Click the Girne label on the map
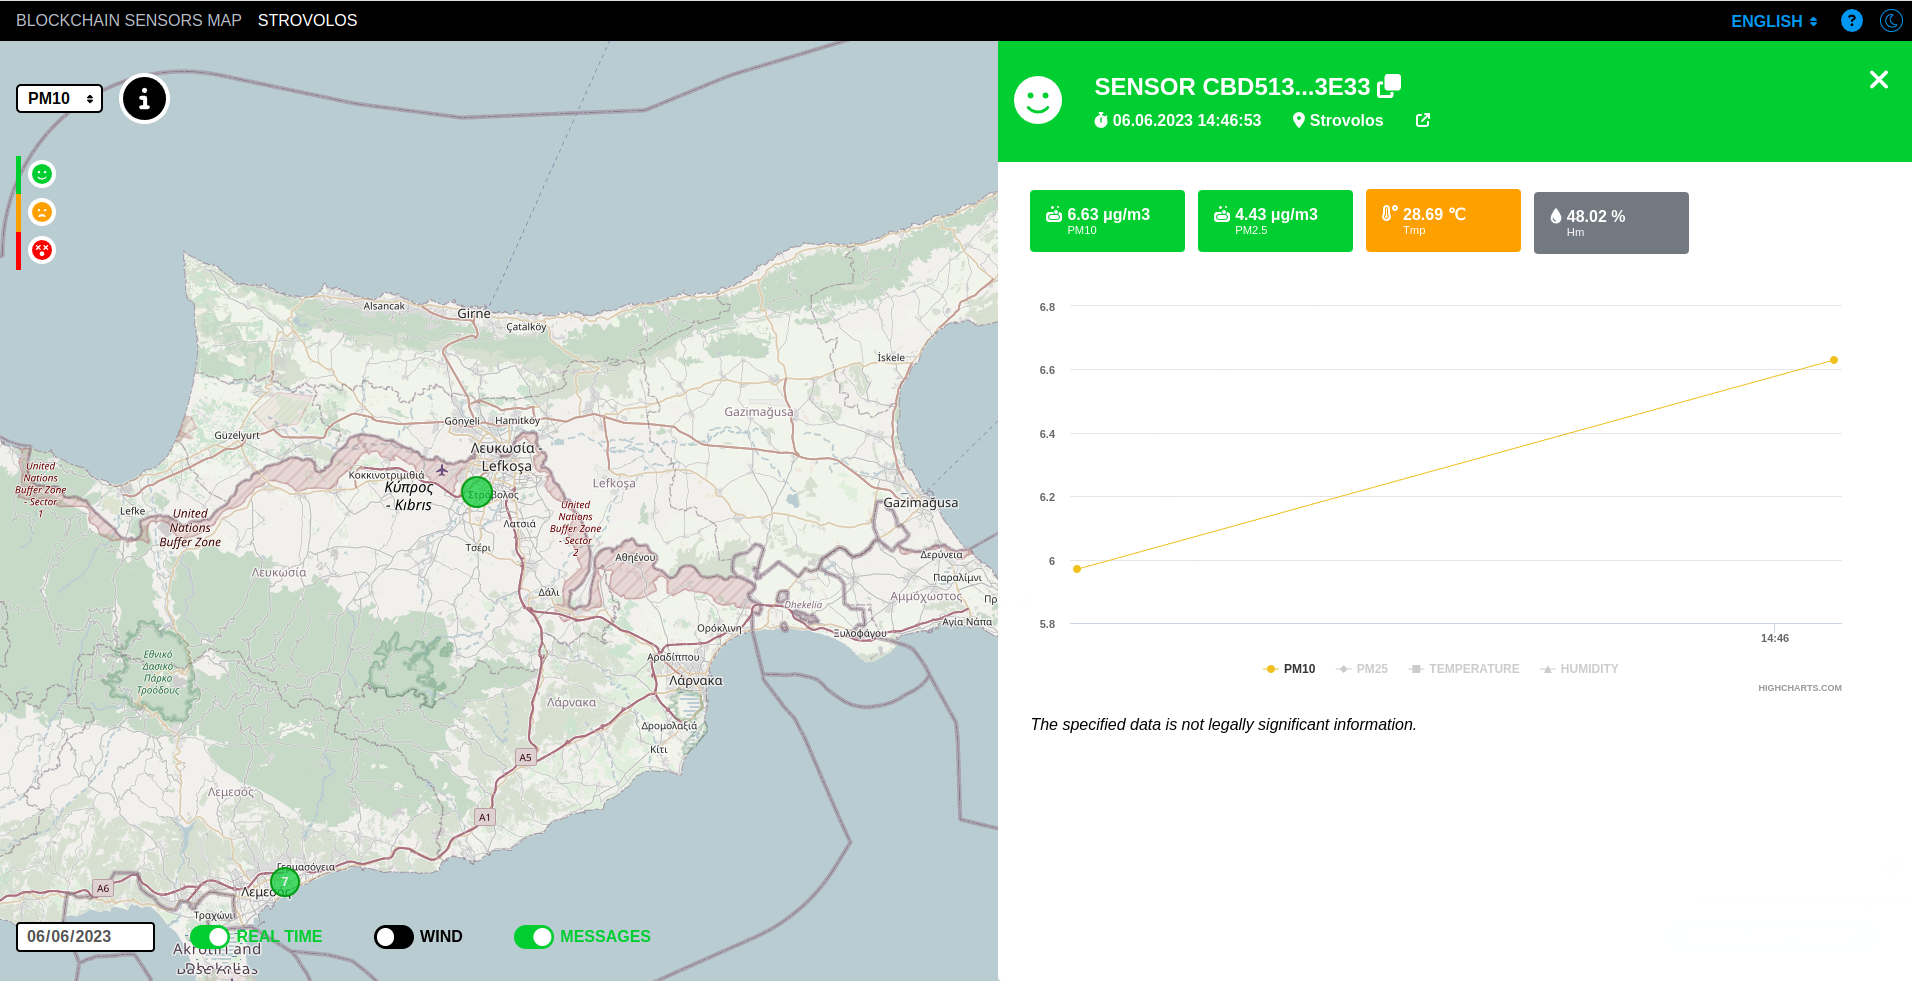 (x=474, y=313)
